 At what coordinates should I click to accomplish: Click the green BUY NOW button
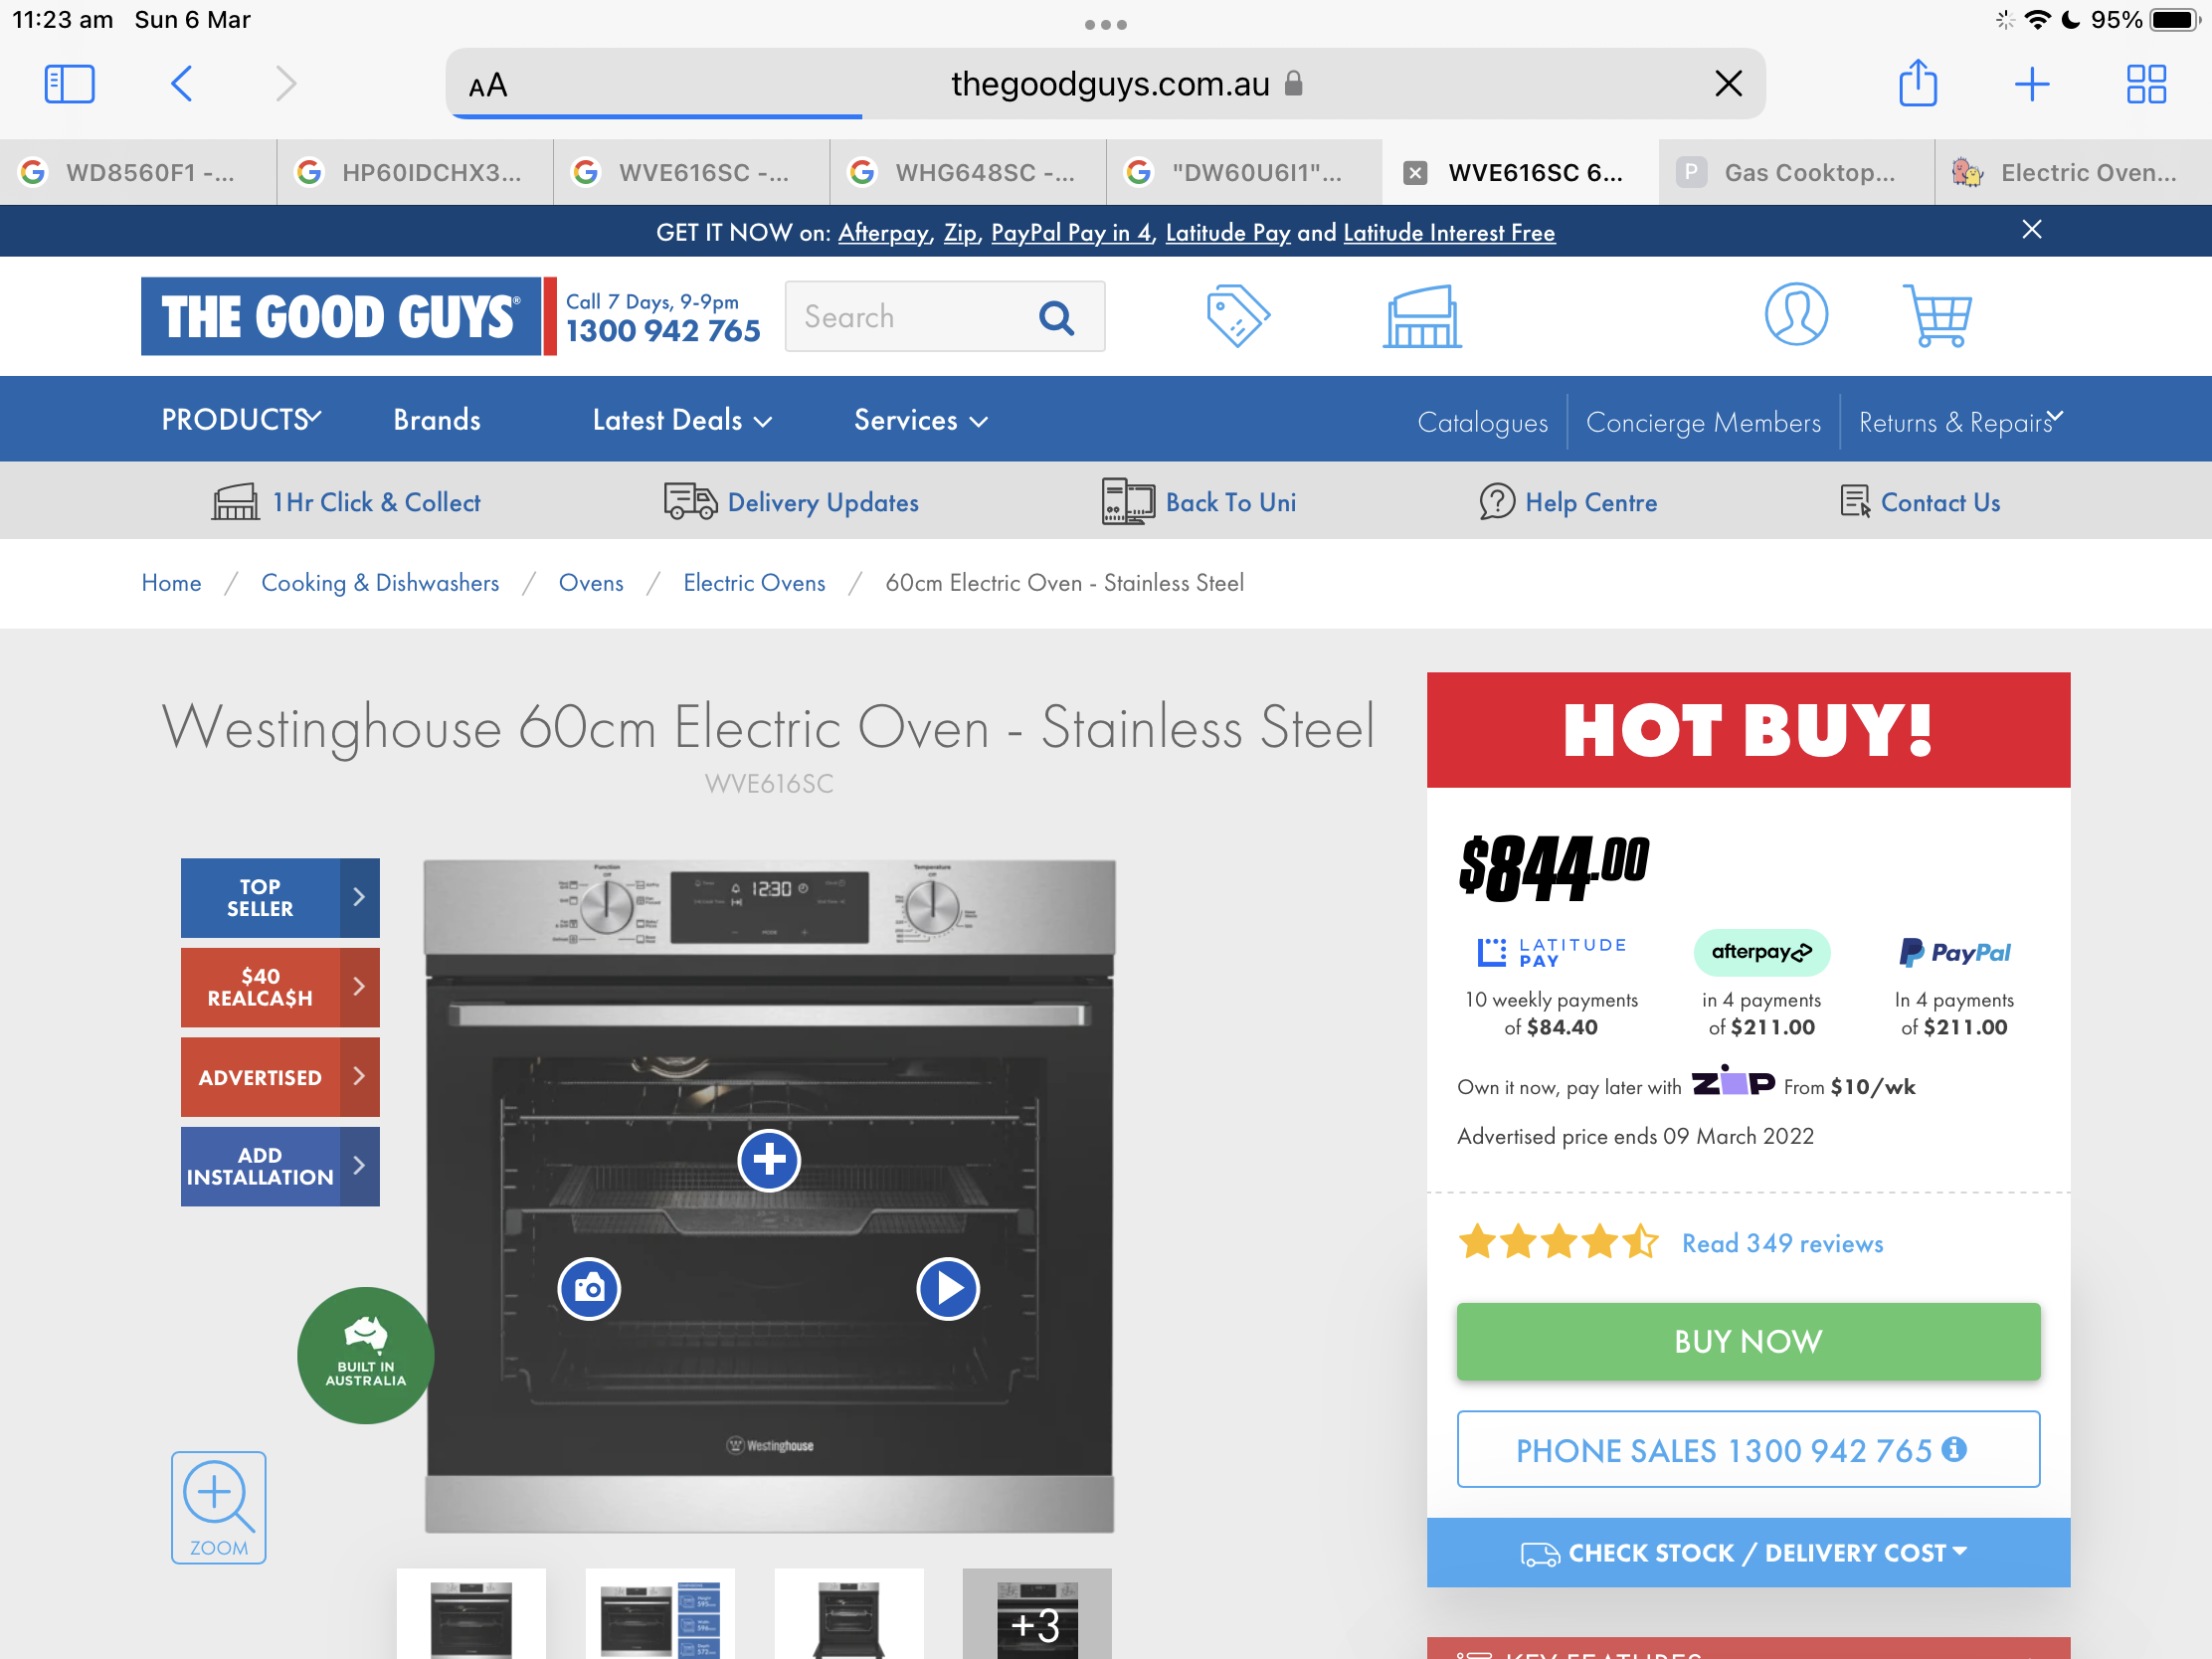pyautogui.click(x=1747, y=1341)
